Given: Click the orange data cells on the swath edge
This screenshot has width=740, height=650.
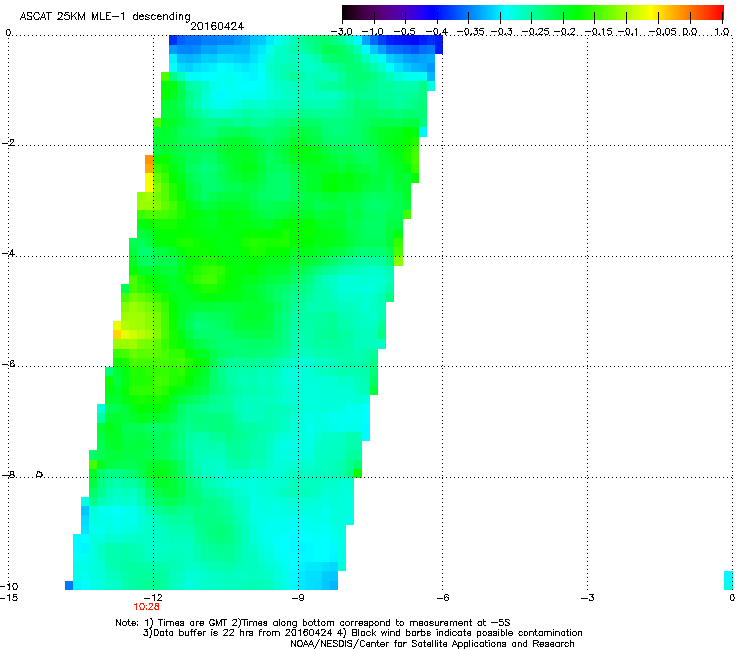Looking at the screenshot, I should (x=149, y=164).
